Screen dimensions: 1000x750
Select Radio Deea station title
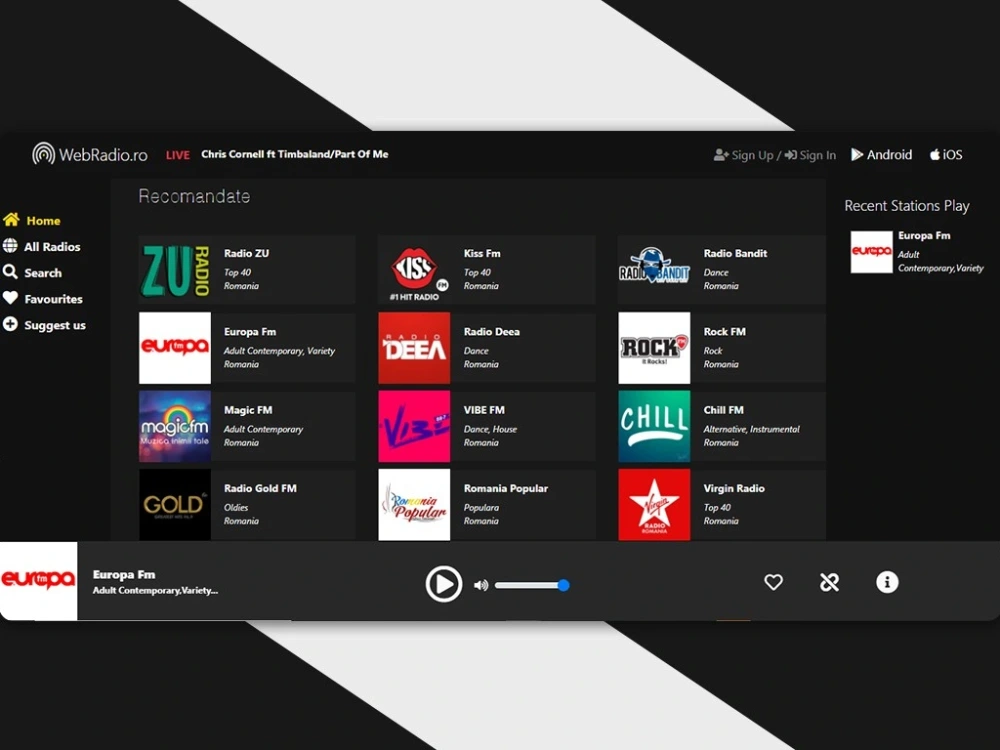(x=492, y=332)
